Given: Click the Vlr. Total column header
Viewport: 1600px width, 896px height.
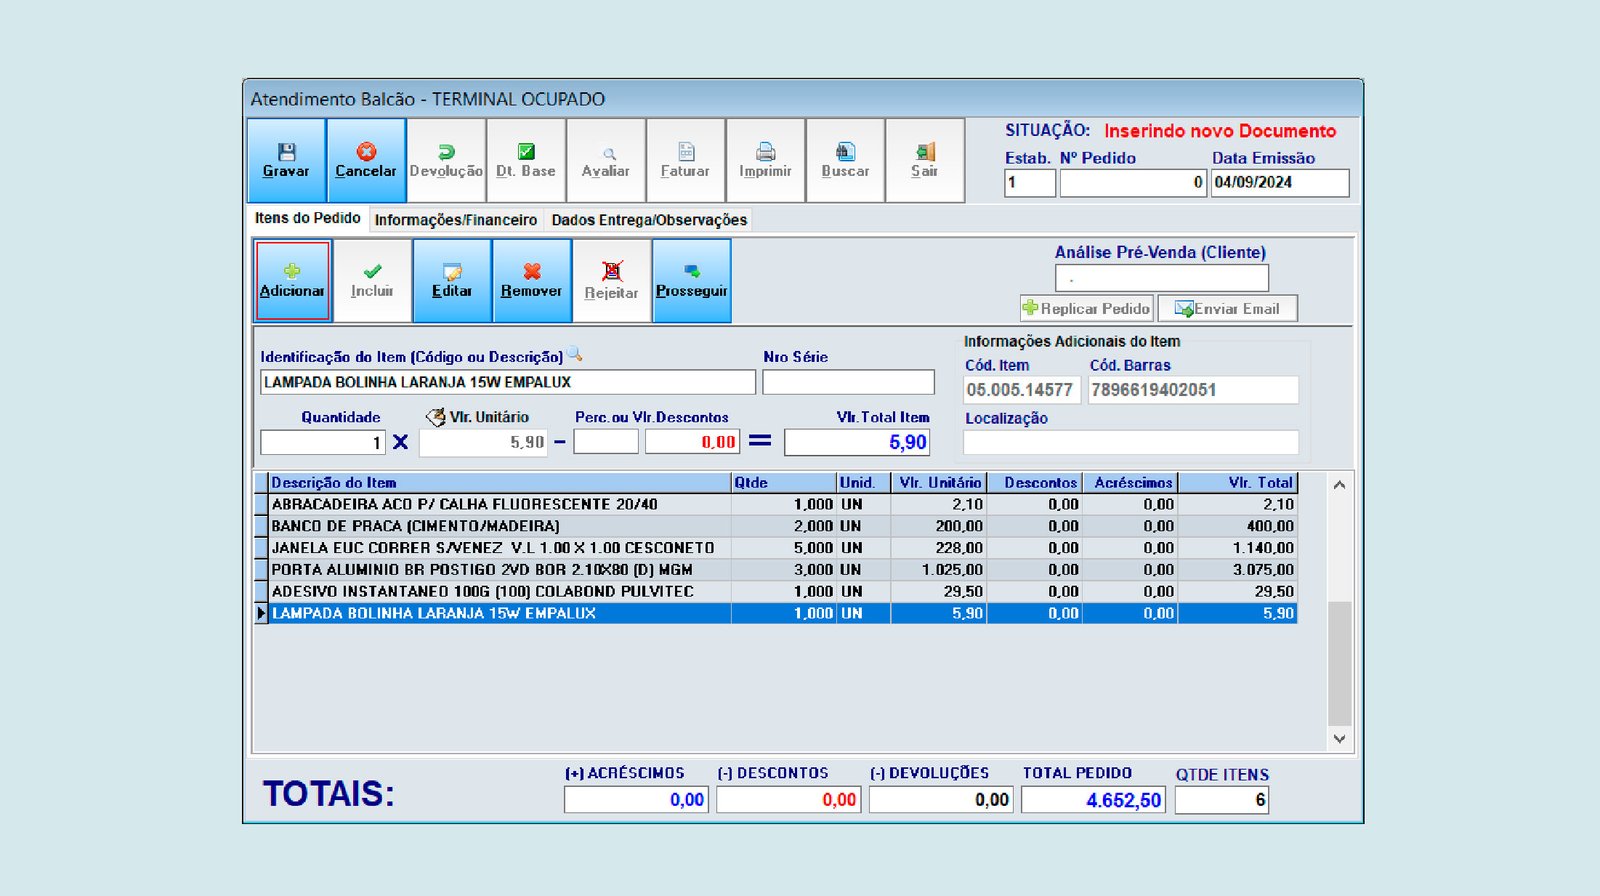Looking at the screenshot, I should pyautogui.click(x=1238, y=482).
